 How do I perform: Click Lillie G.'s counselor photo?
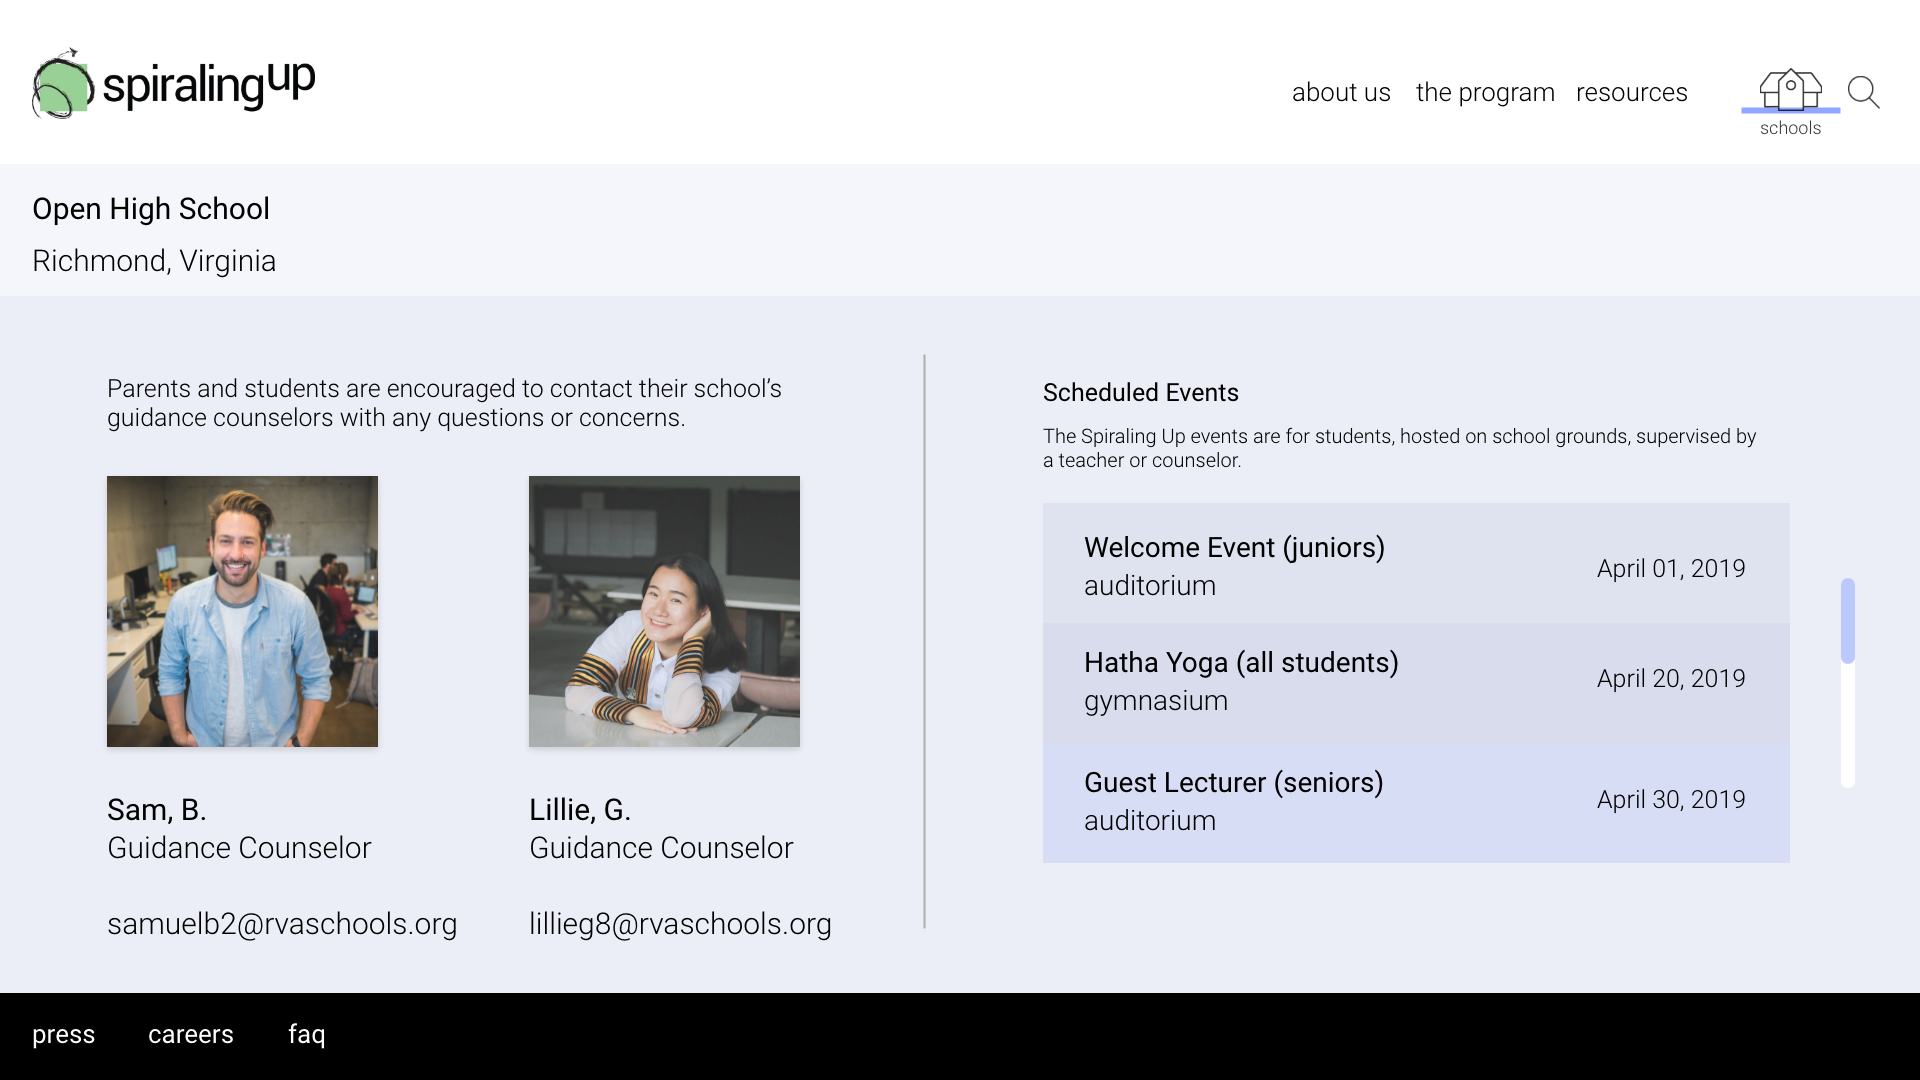[664, 611]
